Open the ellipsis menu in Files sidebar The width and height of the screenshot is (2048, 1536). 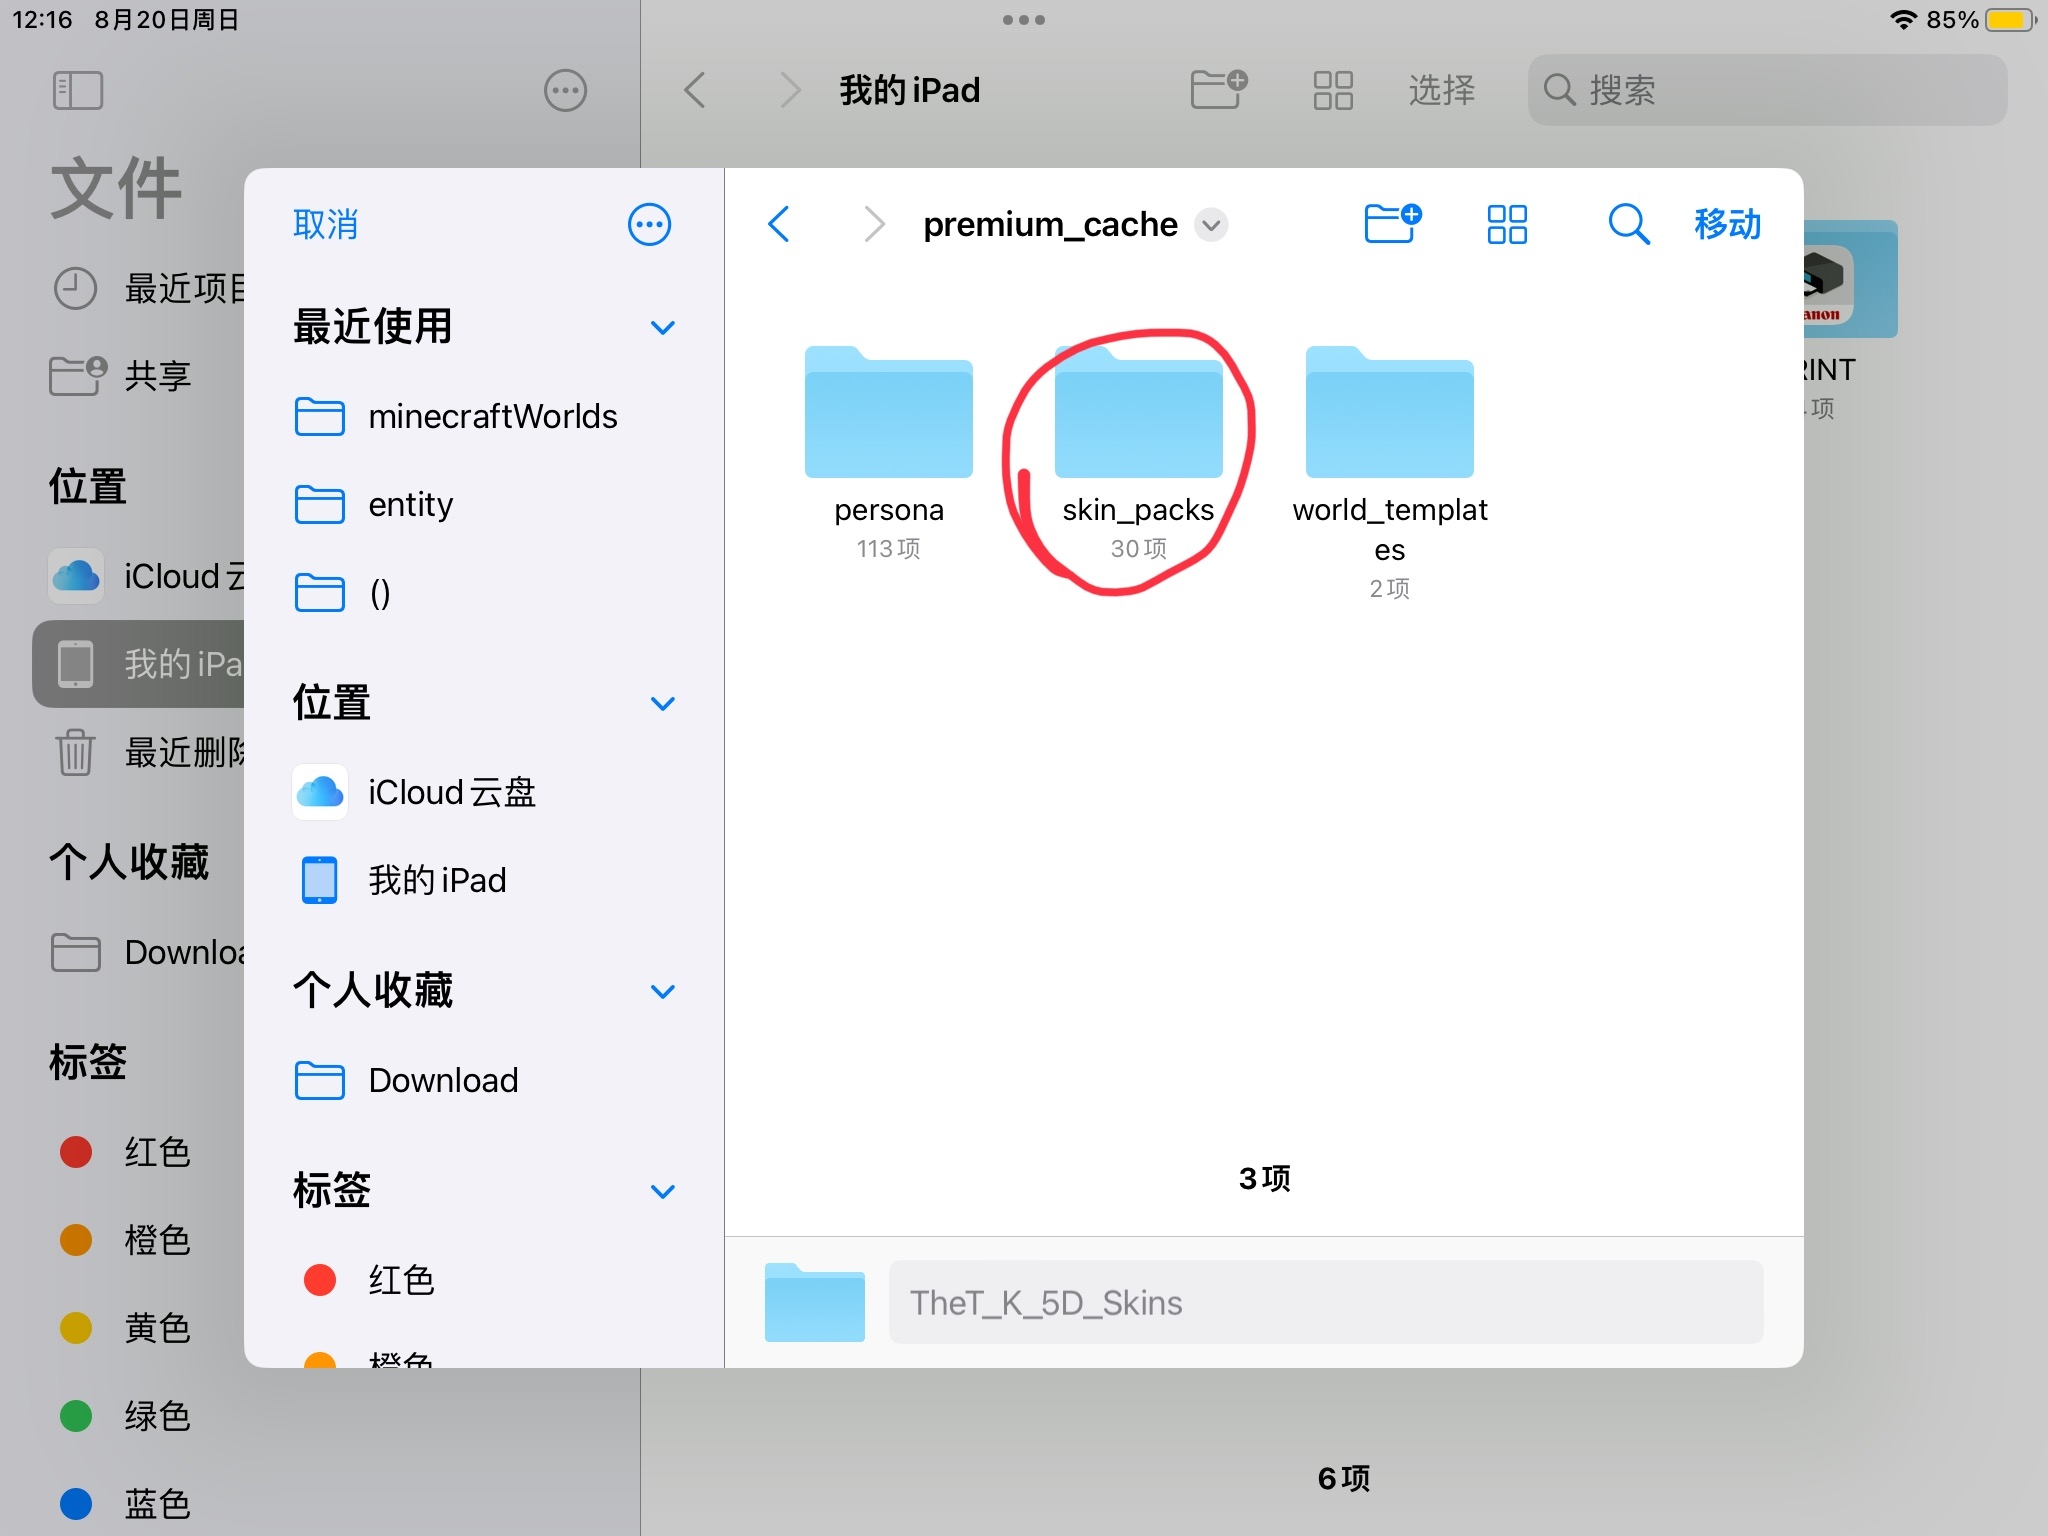tap(565, 90)
